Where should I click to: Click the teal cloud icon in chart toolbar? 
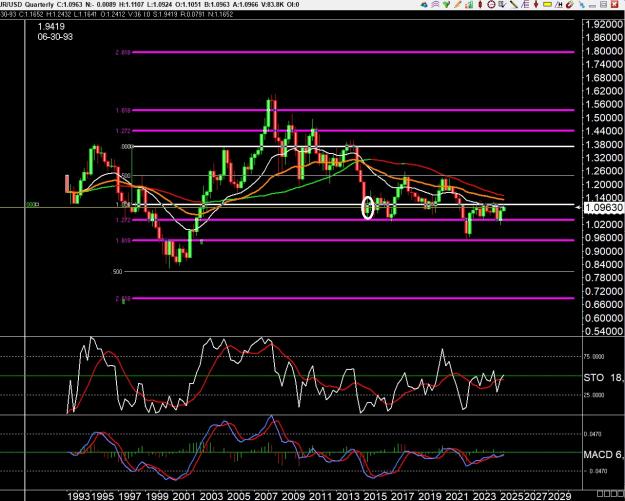tap(424, 4)
